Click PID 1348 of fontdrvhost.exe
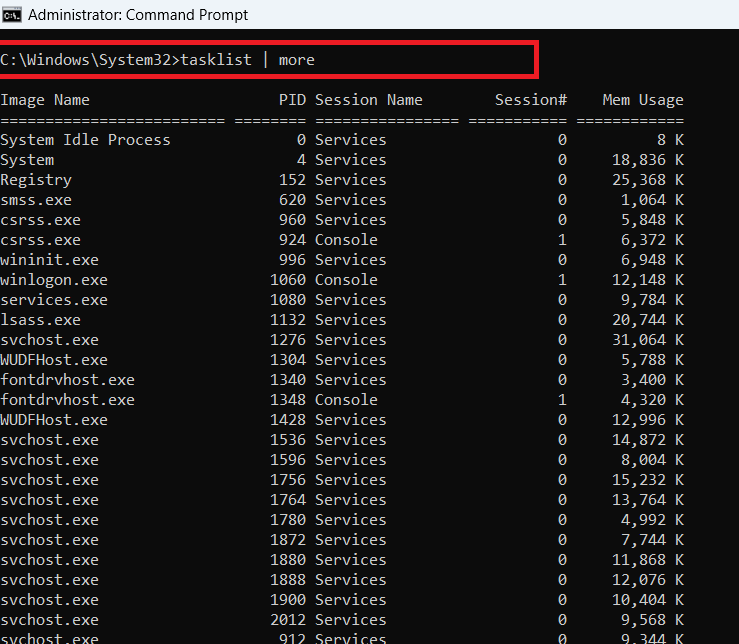 coord(288,400)
